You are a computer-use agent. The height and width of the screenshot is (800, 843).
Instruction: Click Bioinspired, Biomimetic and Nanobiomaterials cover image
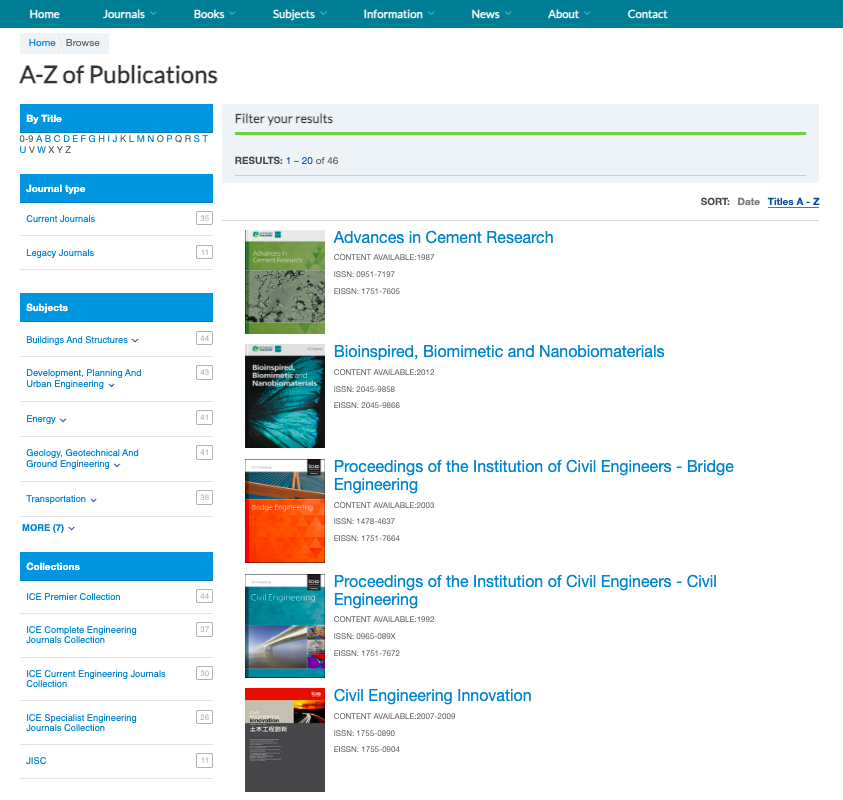285,396
